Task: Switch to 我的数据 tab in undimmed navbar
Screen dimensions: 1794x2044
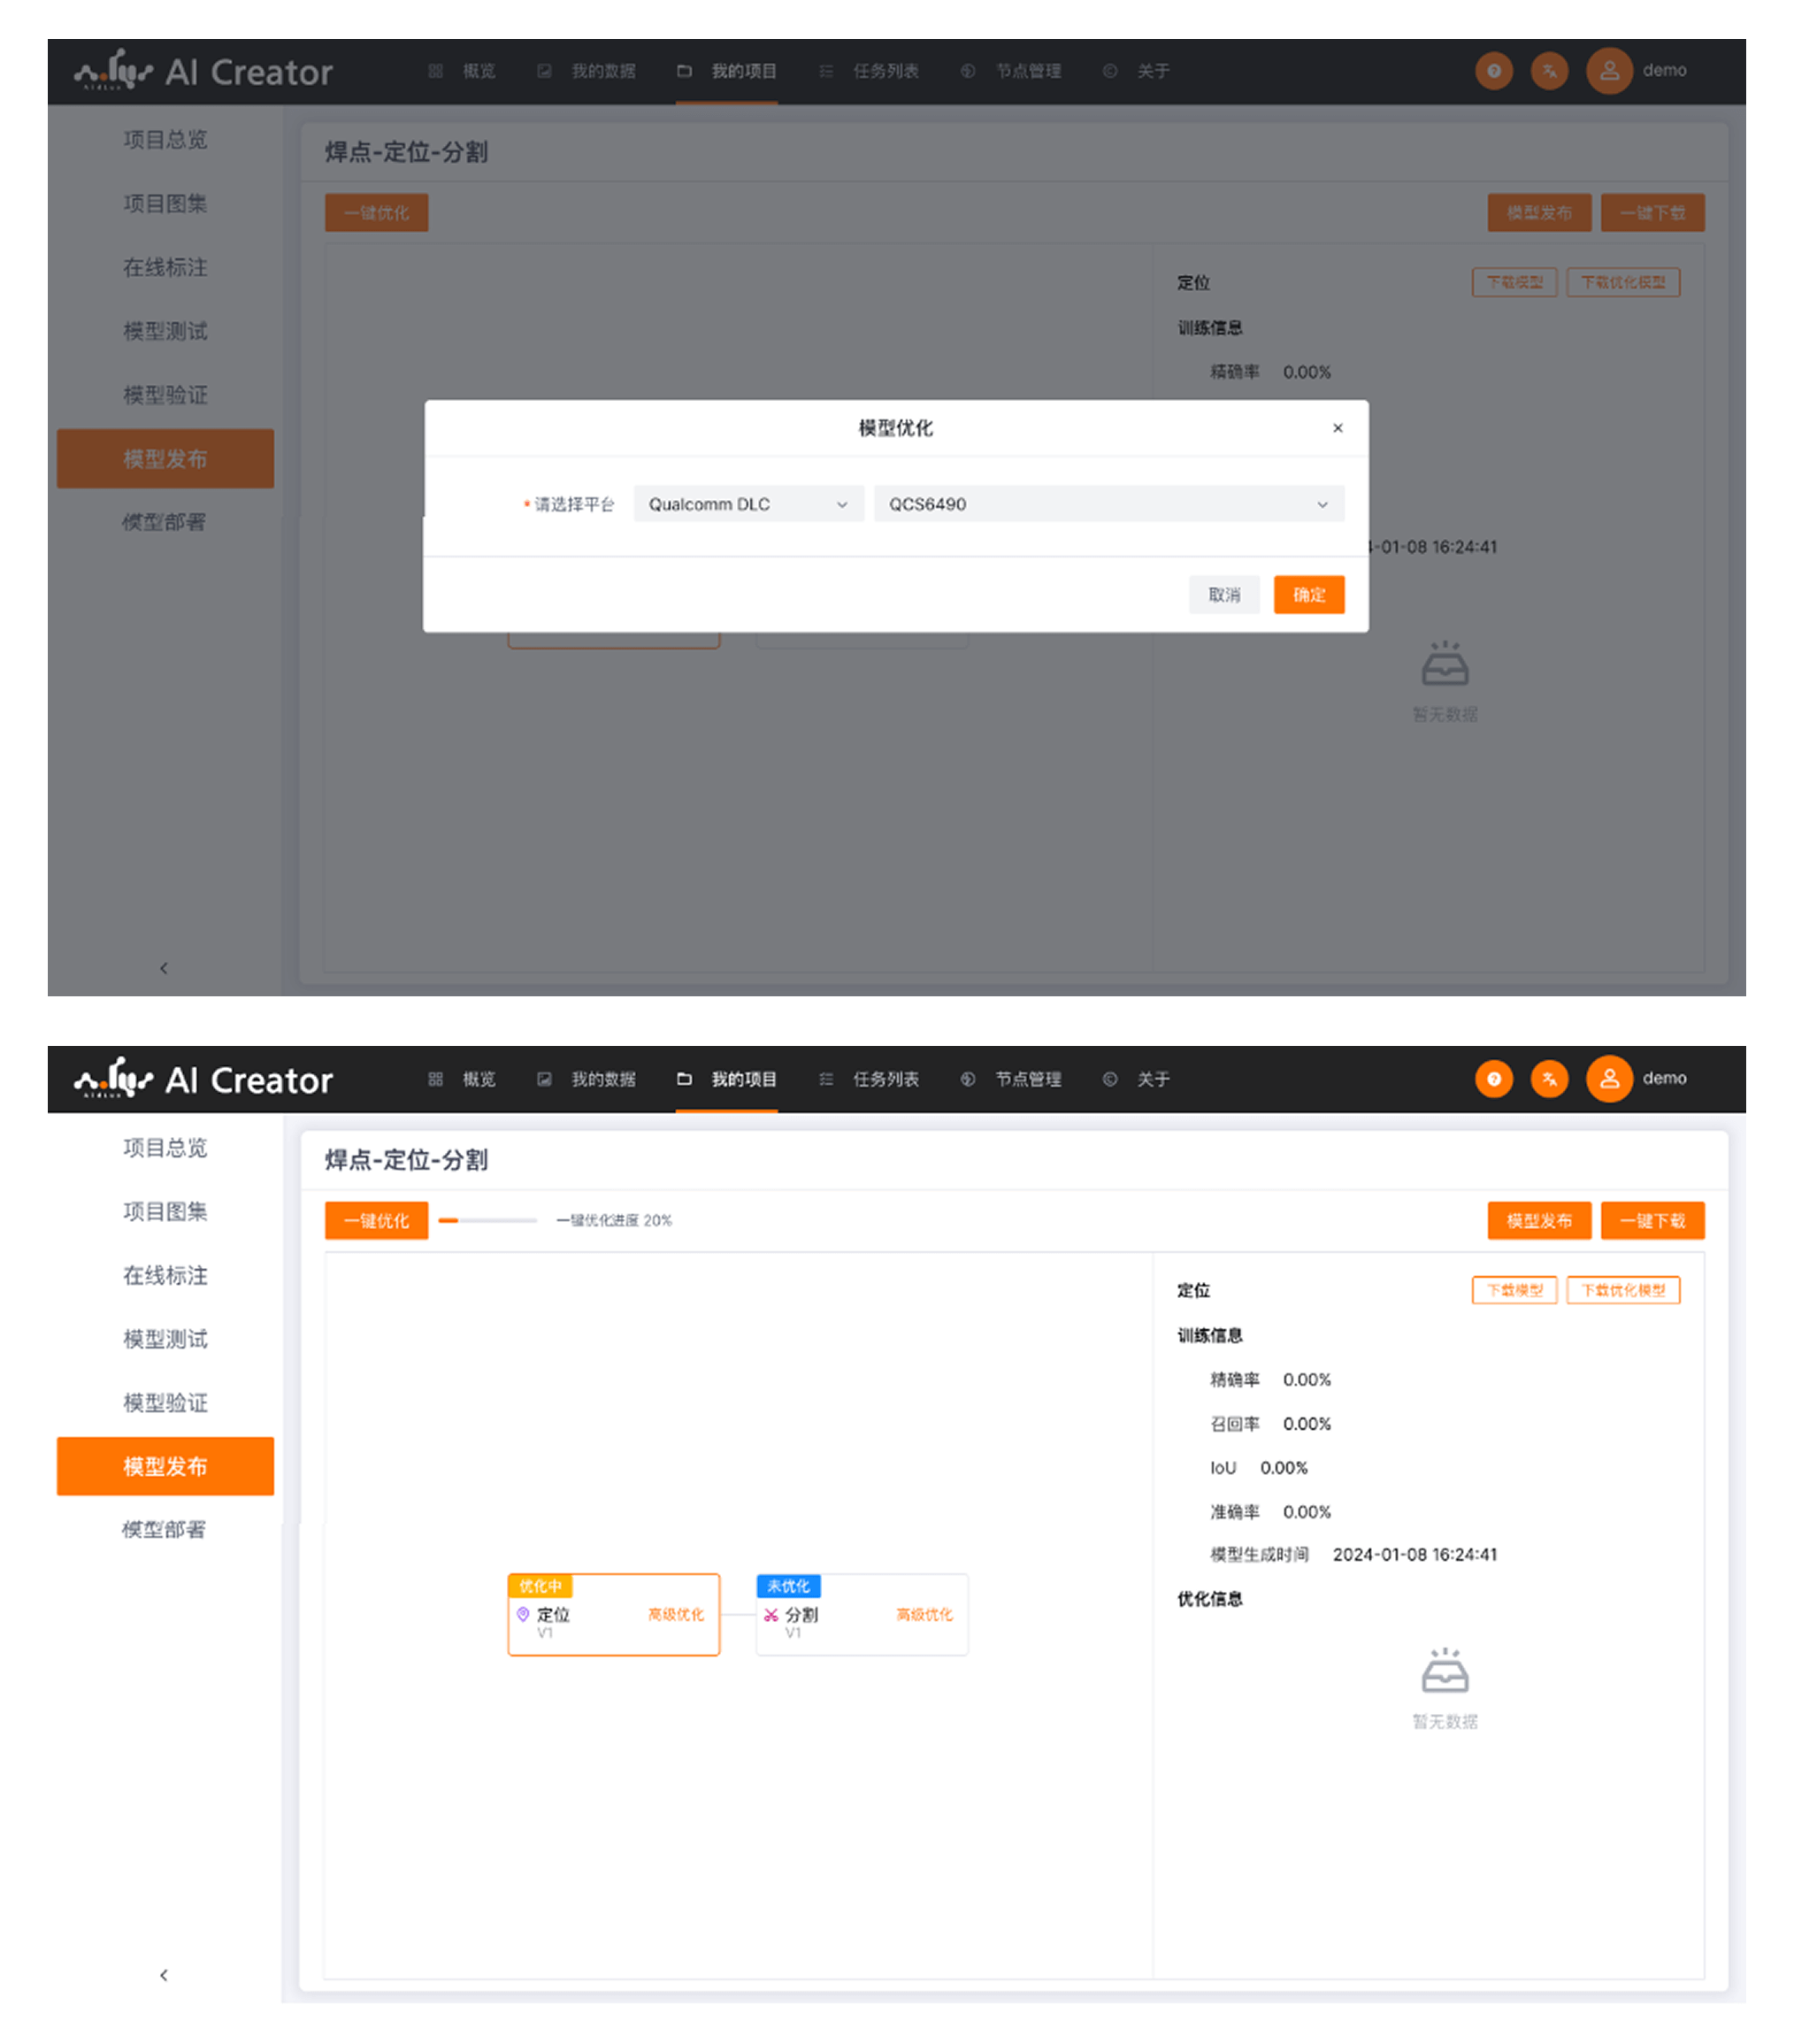Action: click(x=602, y=1079)
